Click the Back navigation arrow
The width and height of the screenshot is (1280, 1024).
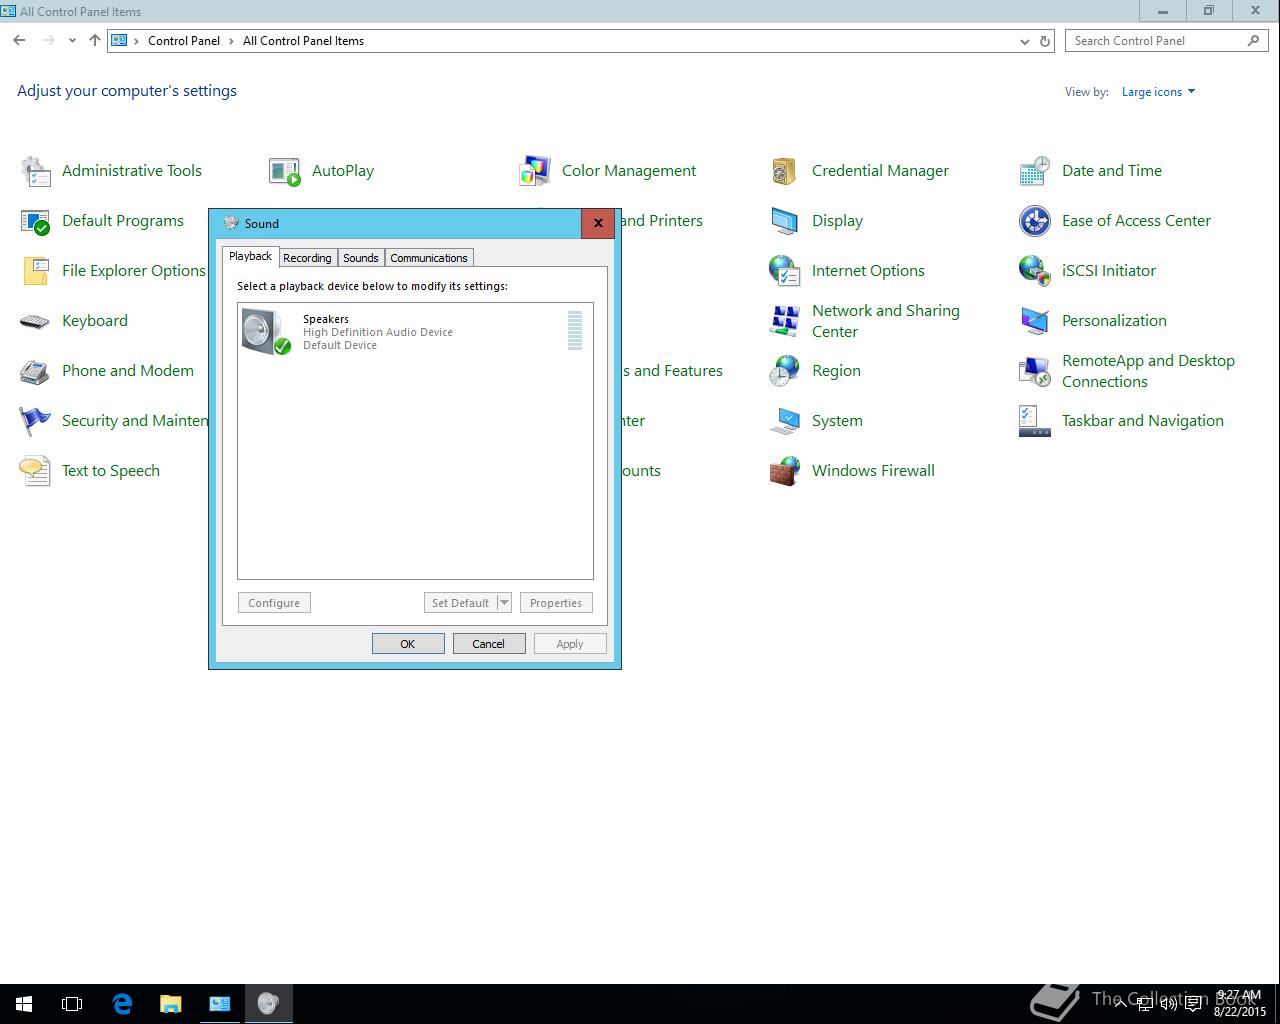click(x=19, y=41)
